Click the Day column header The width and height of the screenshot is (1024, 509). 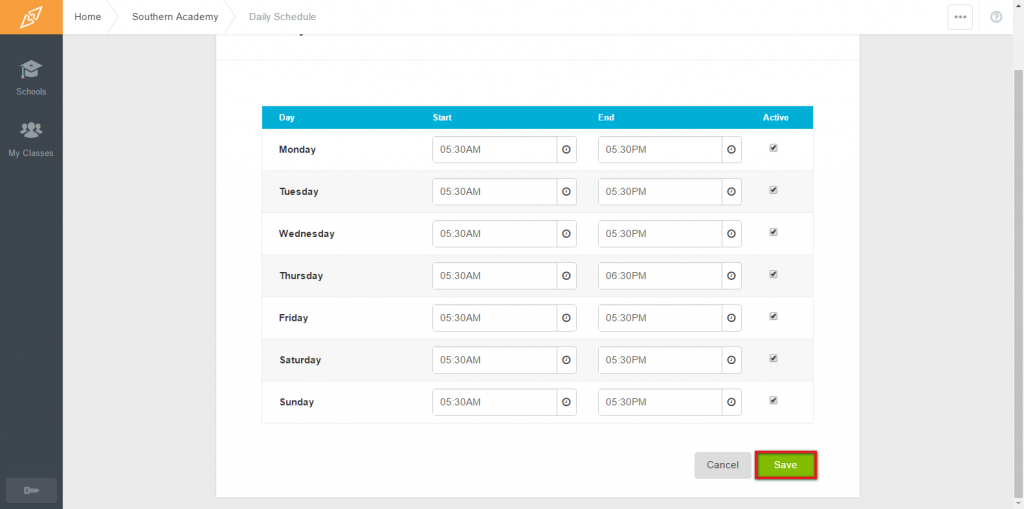[x=287, y=118]
